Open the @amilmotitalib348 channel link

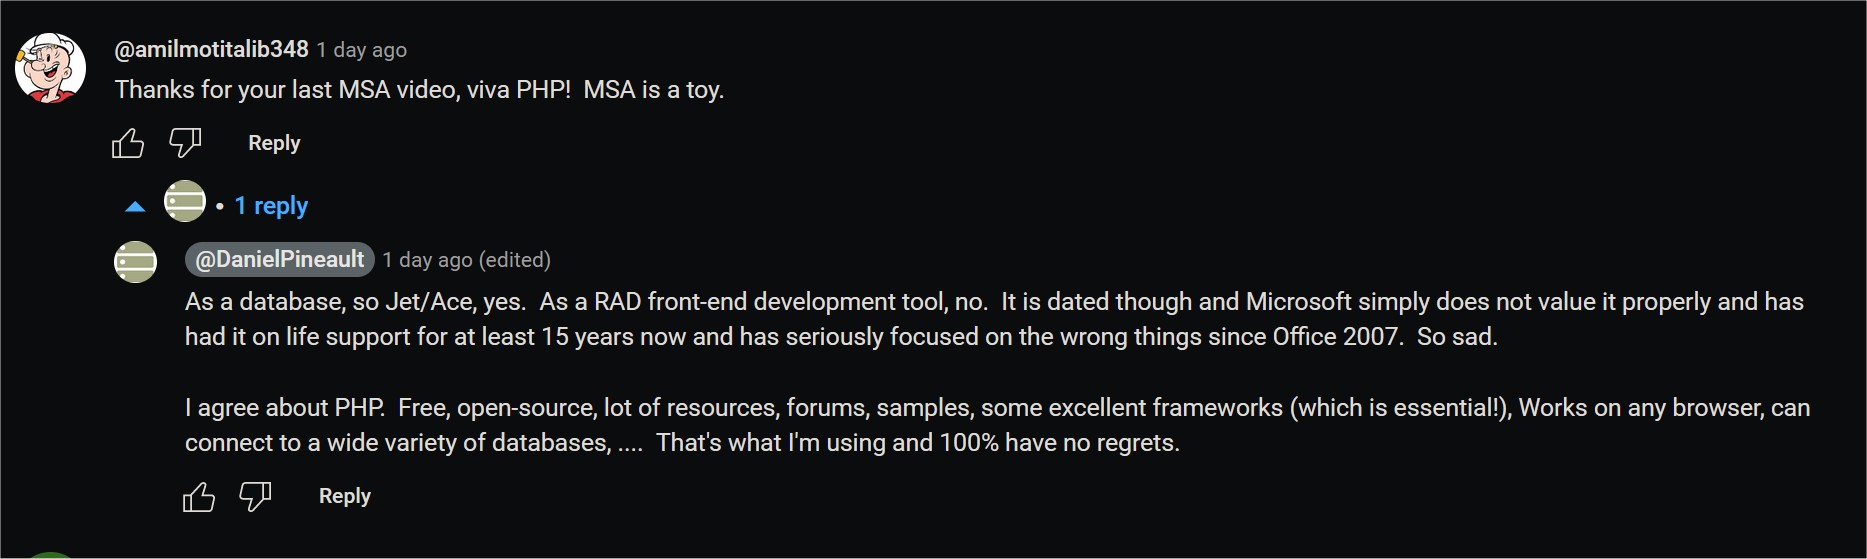tap(211, 49)
